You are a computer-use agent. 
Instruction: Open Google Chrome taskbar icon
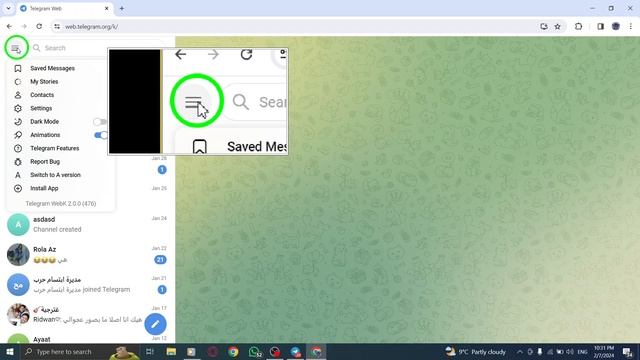coord(233,351)
